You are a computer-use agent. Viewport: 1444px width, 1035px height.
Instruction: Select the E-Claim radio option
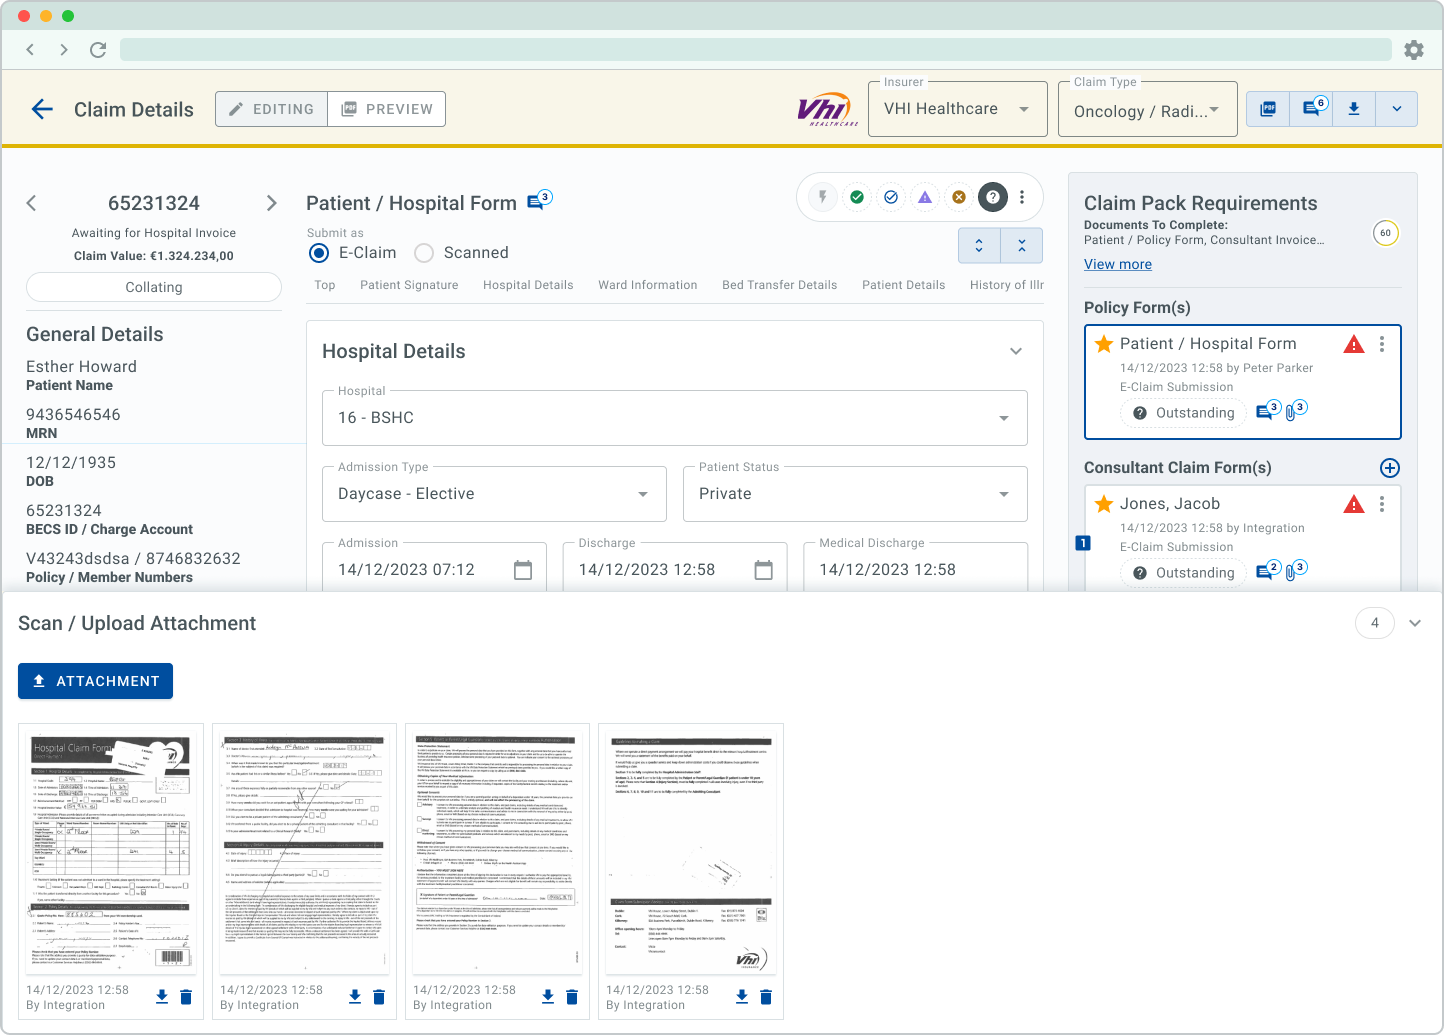click(x=320, y=253)
